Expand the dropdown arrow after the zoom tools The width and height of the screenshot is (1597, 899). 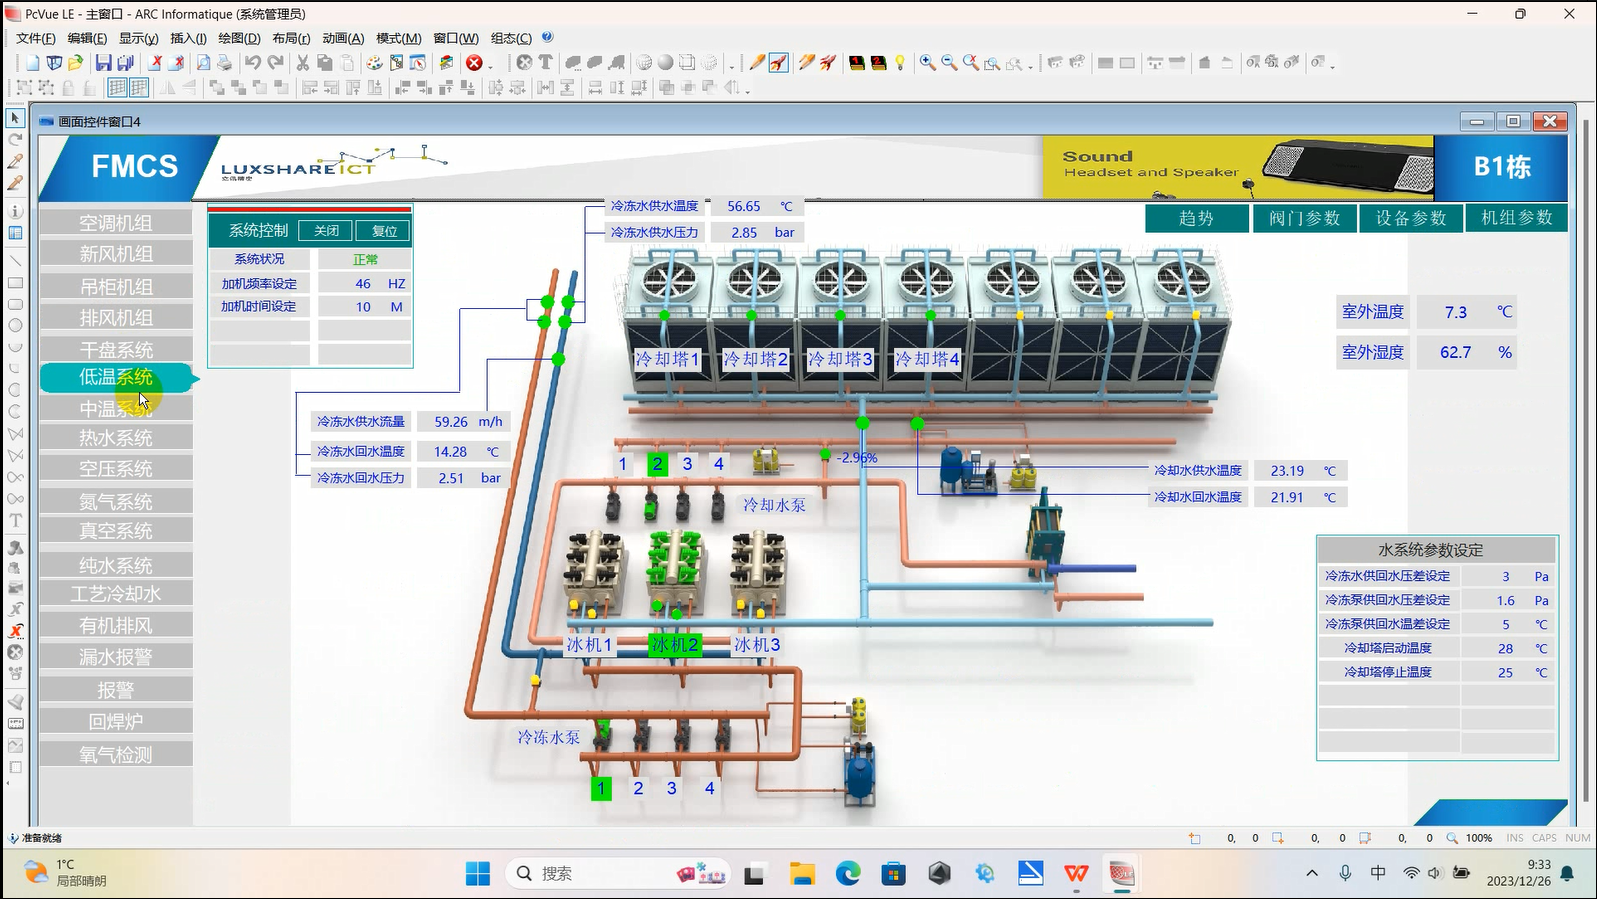(x=1030, y=66)
